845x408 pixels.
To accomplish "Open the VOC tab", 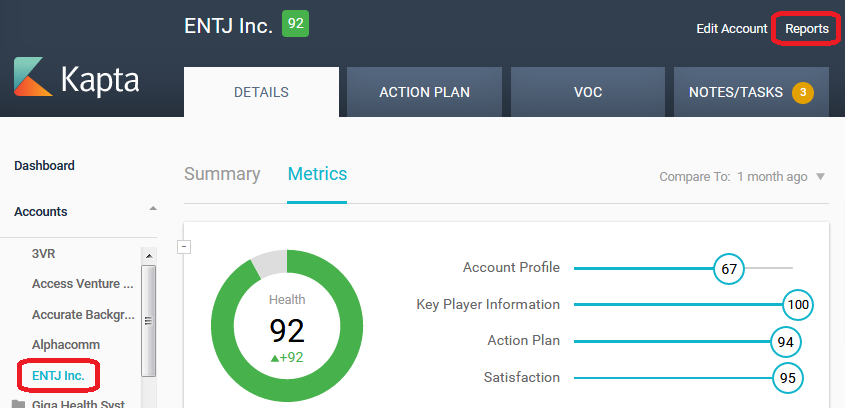I will (588, 92).
